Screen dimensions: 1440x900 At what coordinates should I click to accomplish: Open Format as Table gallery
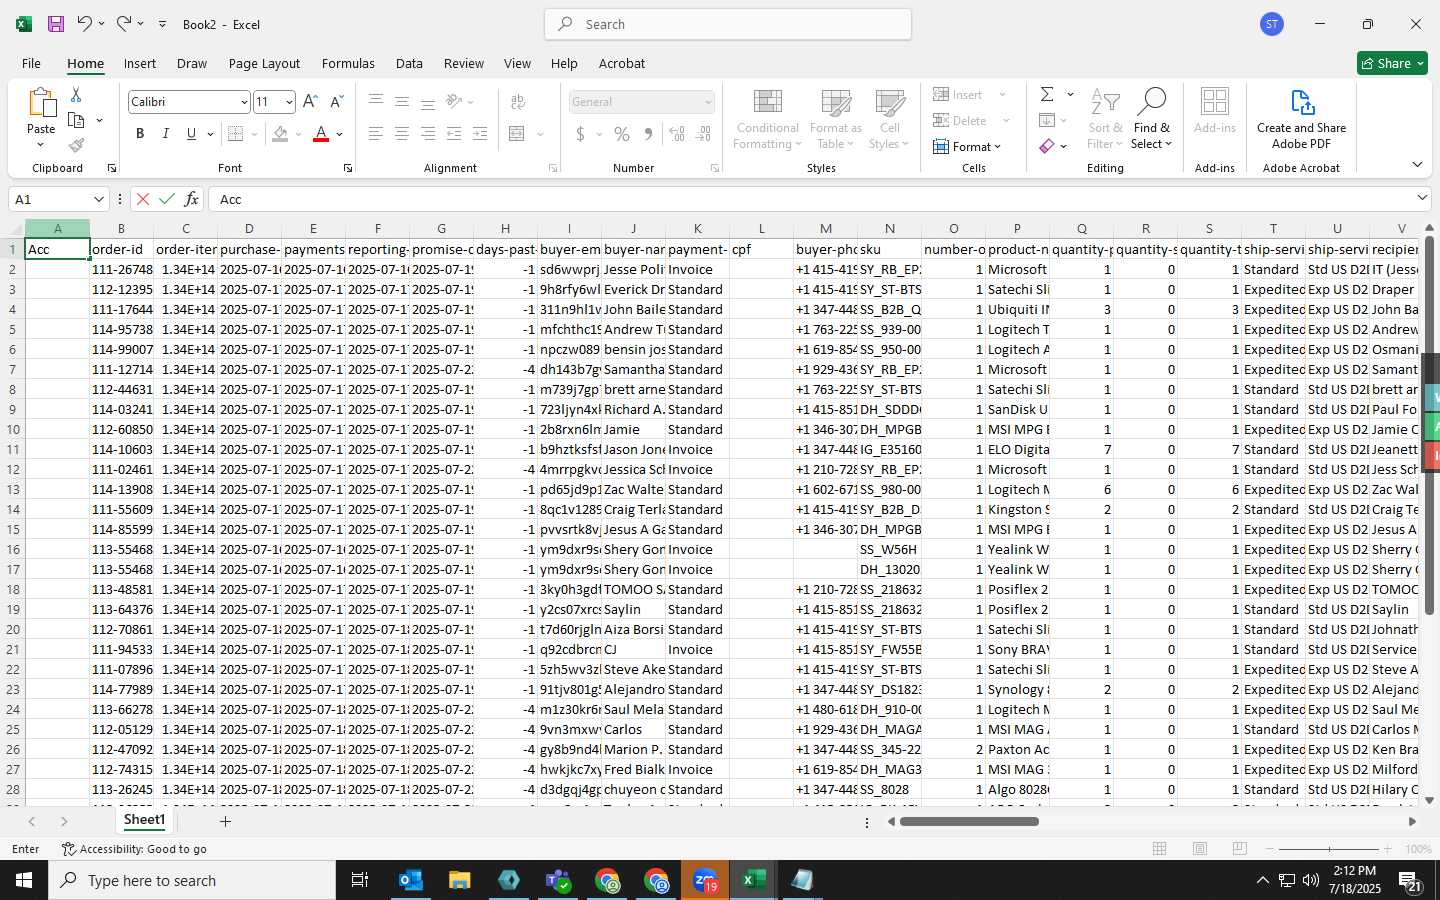pyautogui.click(x=835, y=120)
